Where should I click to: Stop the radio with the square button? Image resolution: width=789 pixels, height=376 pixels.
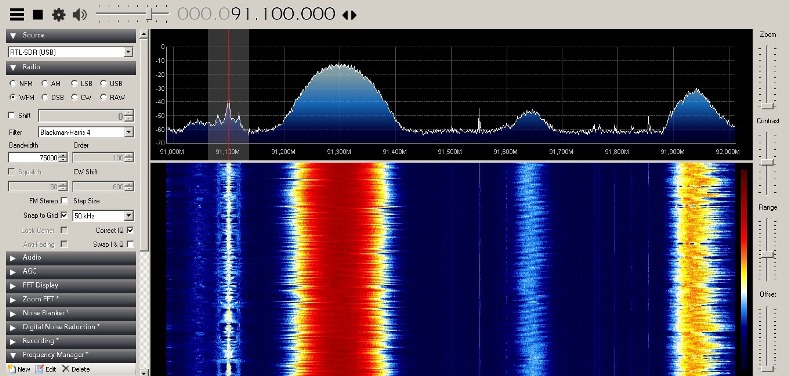point(38,15)
